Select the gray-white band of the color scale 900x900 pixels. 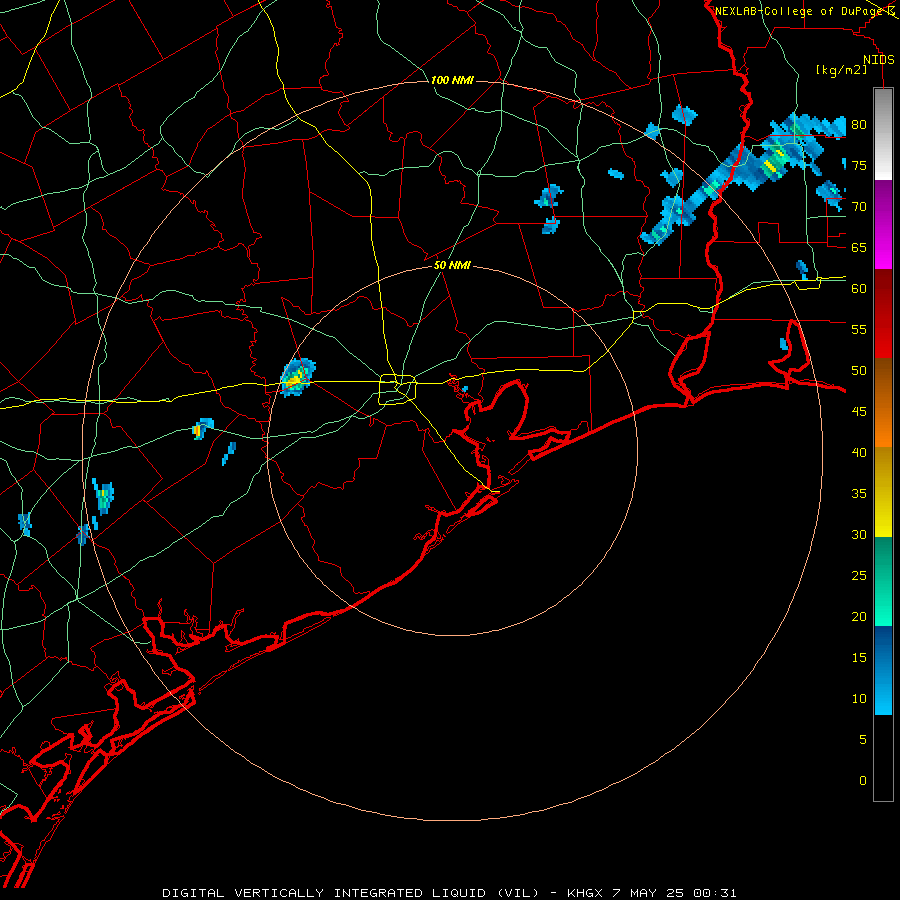click(883, 134)
